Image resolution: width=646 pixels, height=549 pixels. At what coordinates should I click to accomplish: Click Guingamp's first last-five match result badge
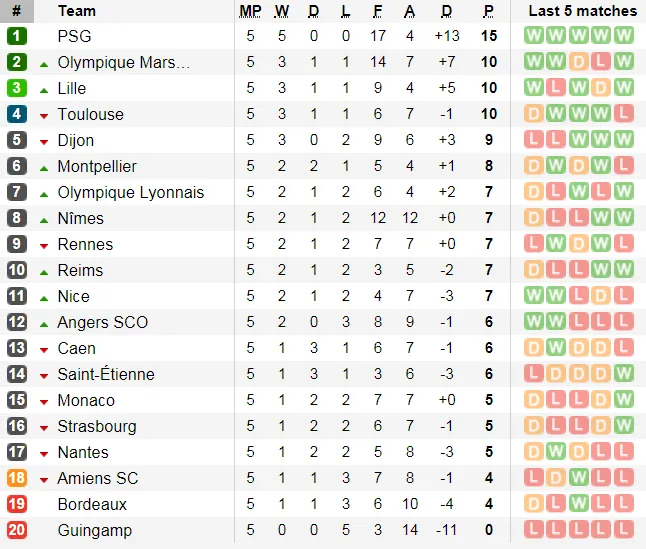click(x=534, y=530)
